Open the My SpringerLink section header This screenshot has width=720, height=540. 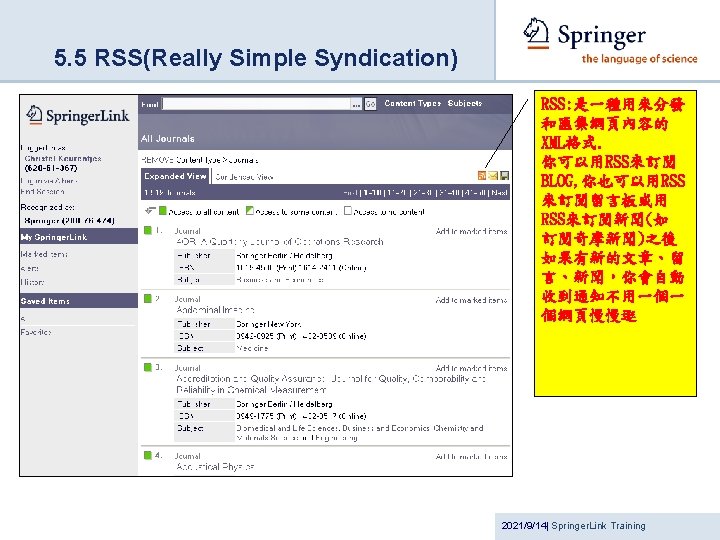tap(79, 236)
